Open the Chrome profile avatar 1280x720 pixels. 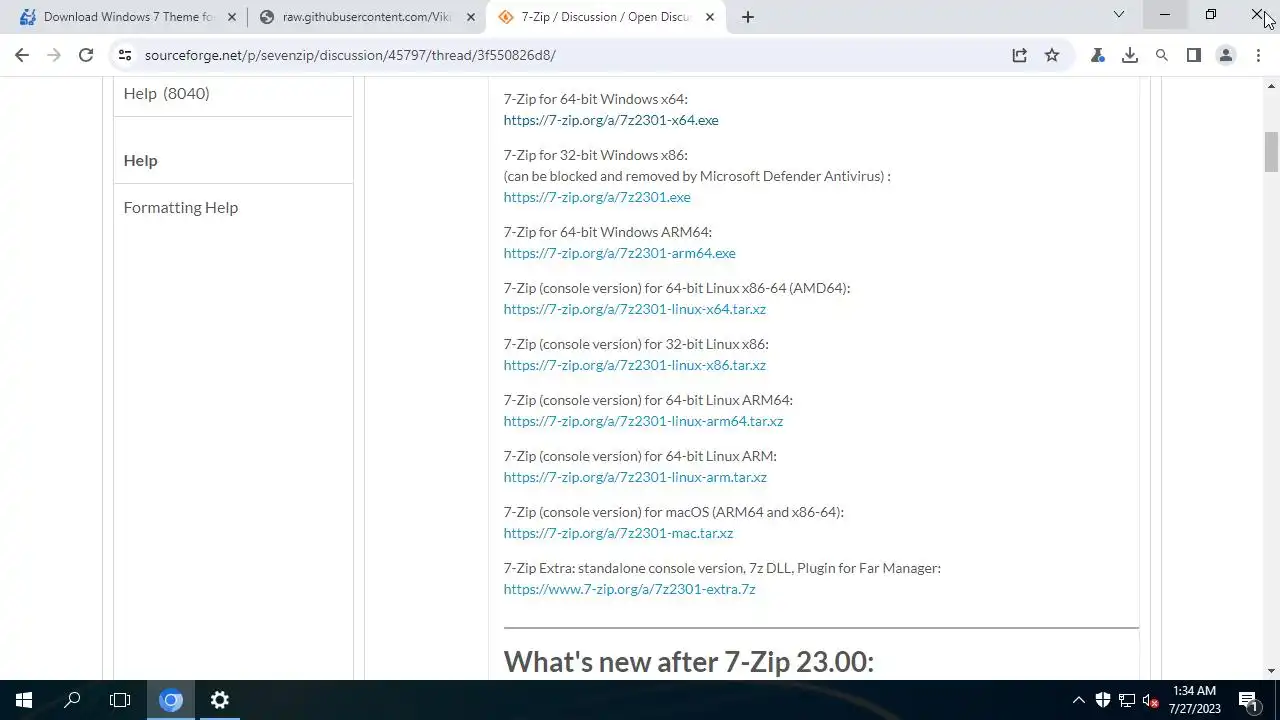1226,55
